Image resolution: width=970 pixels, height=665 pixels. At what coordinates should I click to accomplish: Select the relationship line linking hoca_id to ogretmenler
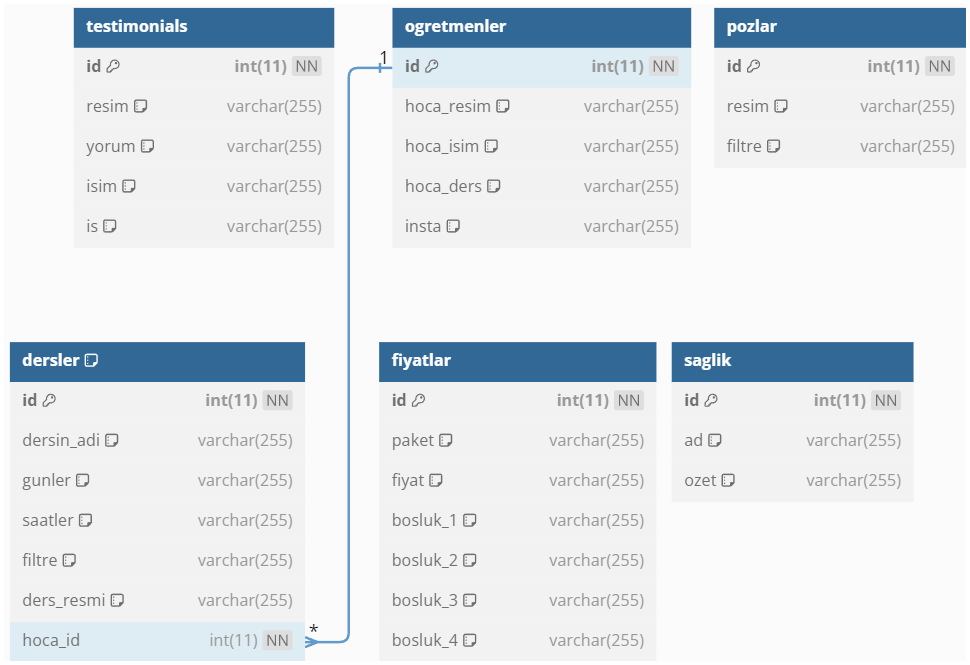tap(349, 353)
